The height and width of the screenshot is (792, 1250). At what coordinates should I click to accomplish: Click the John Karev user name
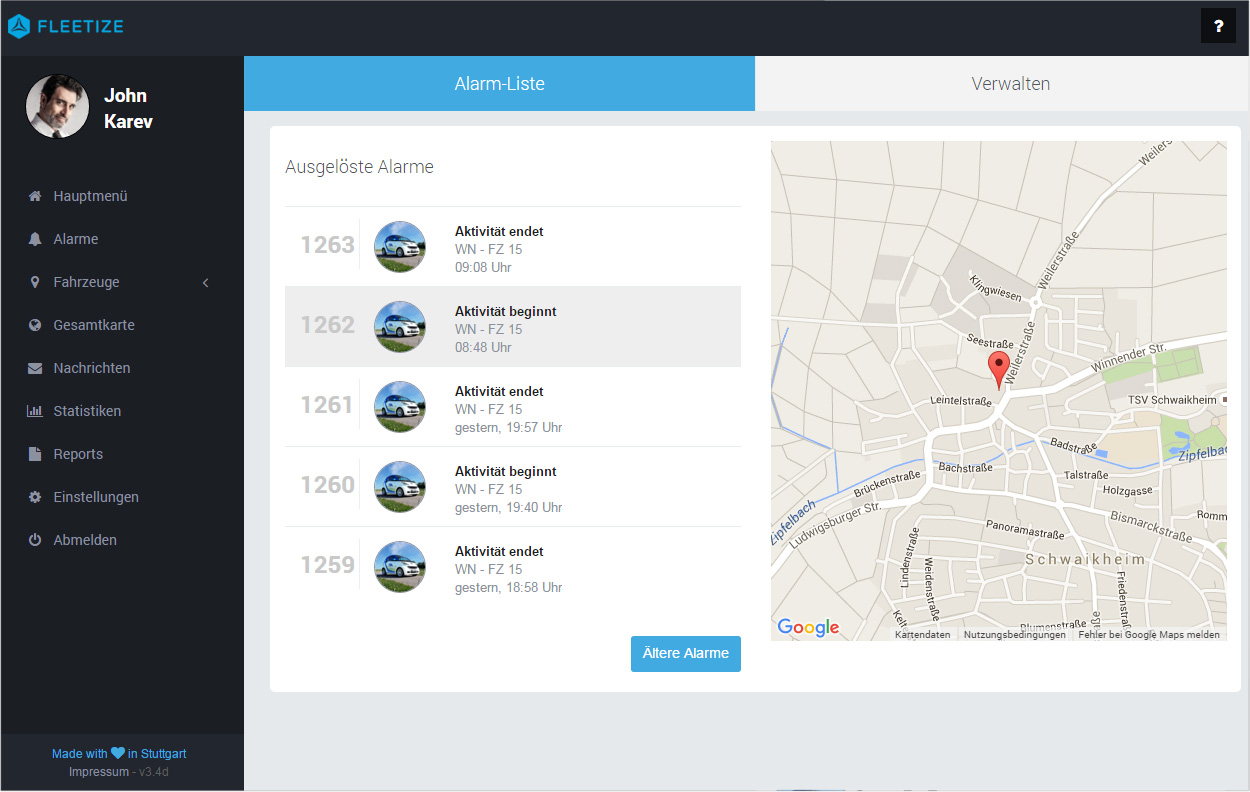click(128, 109)
